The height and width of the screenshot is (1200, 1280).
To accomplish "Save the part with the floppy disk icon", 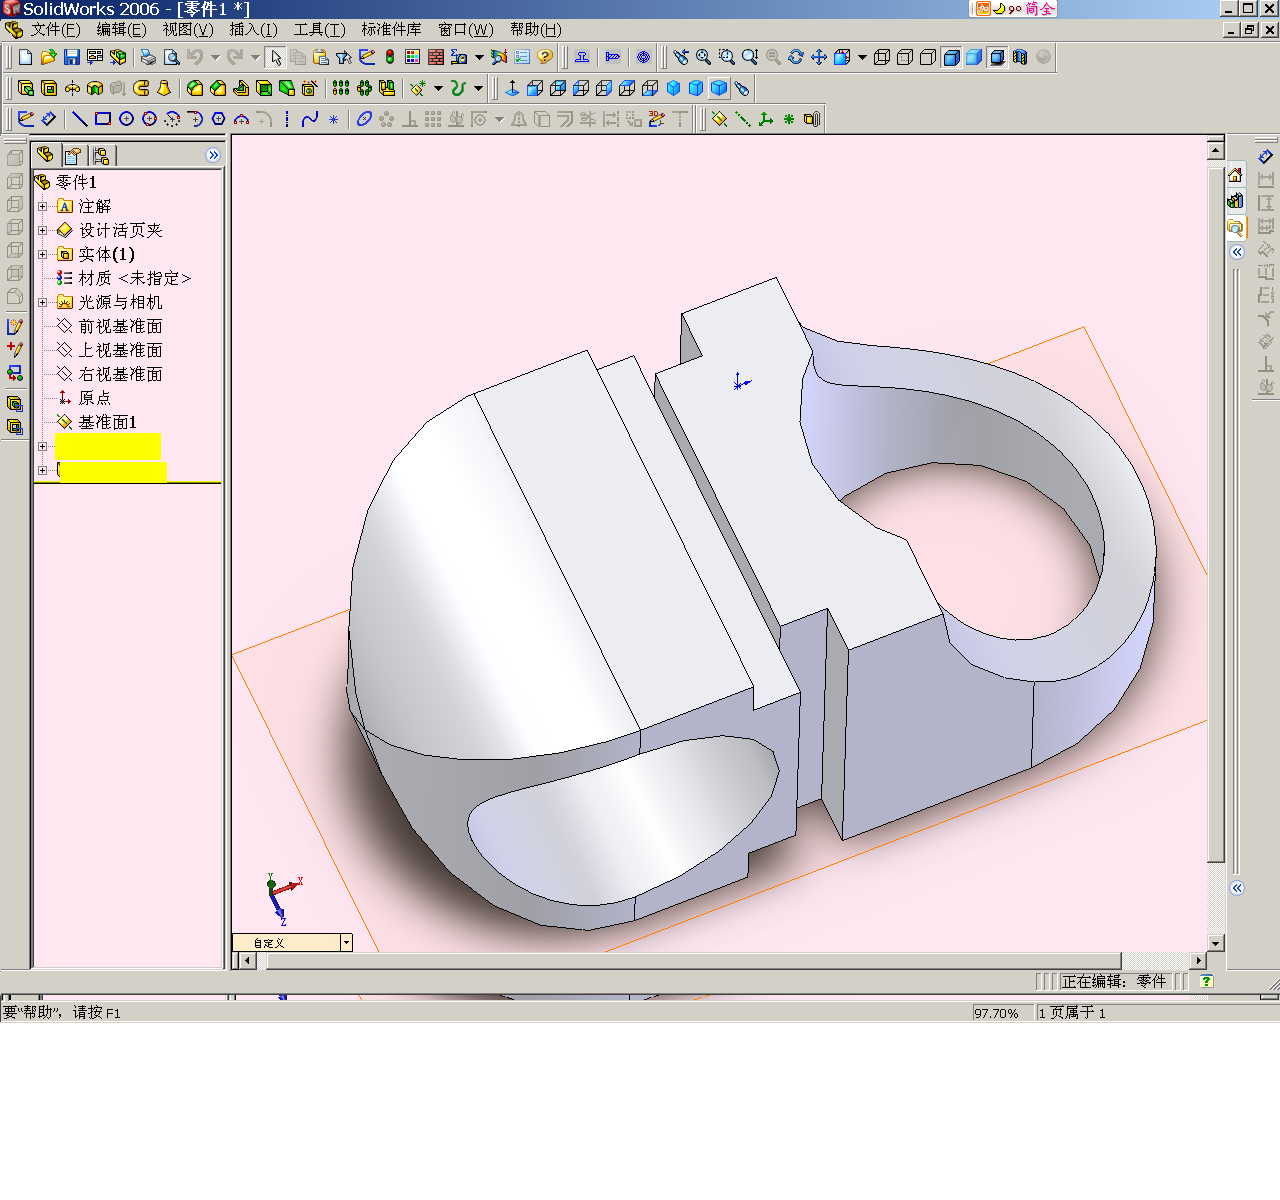I will 72,58.
